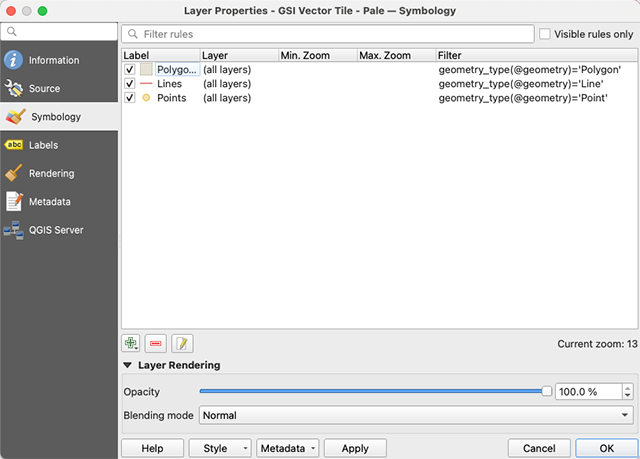
Task: Decrease the opacity with the spinner down arrow
Action: coord(628,395)
